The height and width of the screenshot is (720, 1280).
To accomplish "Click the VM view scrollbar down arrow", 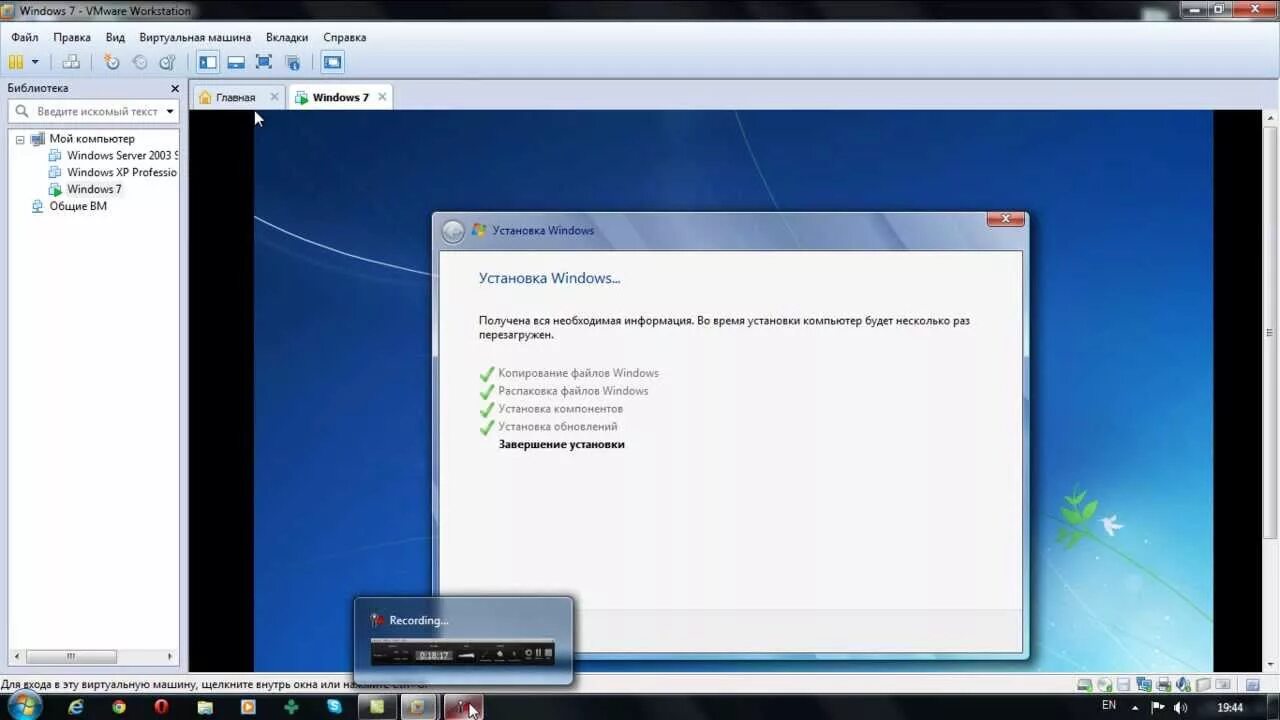I will tap(1272, 665).
